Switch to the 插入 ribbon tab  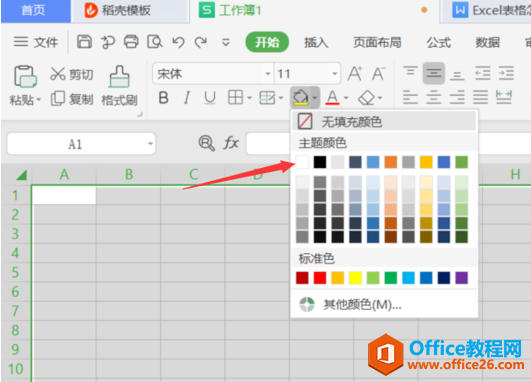click(x=316, y=42)
